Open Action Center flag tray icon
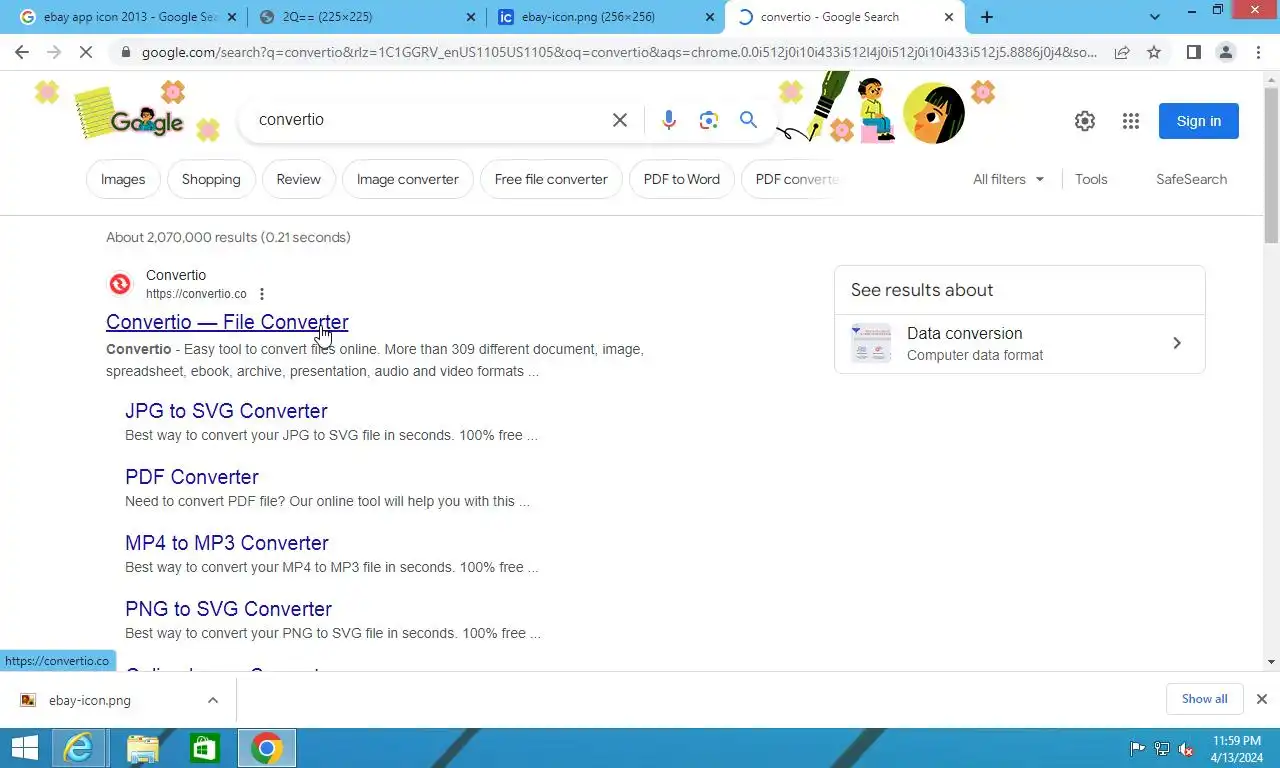1280x768 pixels. click(x=1137, y=749)
